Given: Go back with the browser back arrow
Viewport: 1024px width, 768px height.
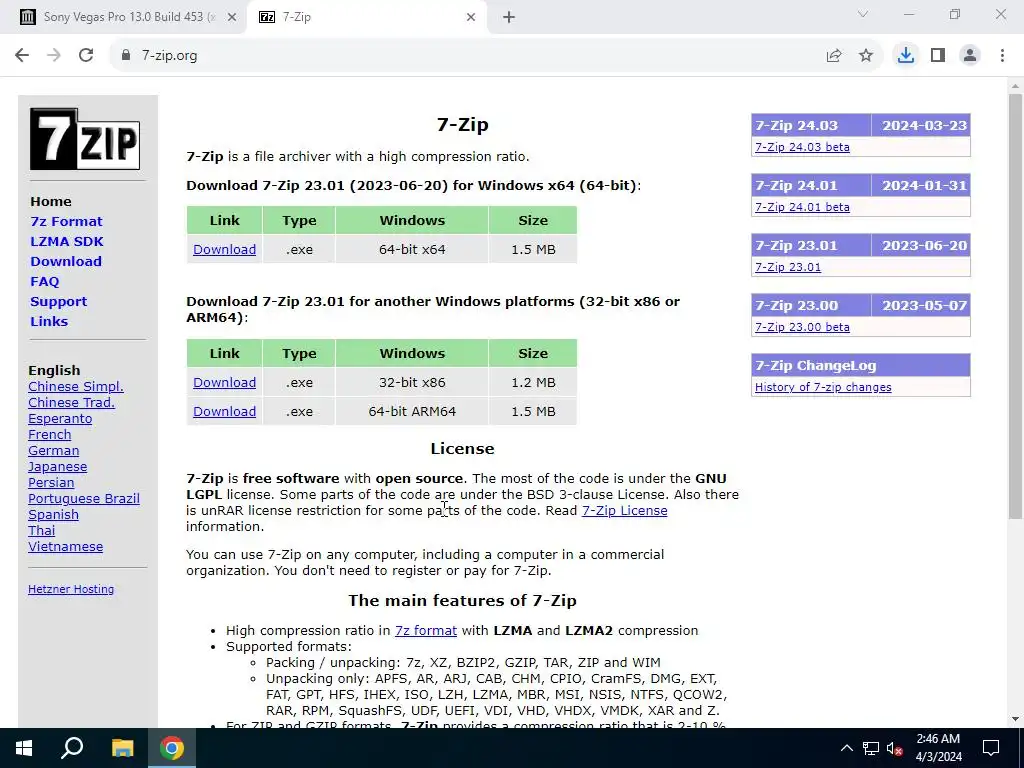Looking at the screenshot, I should point(22,56).
